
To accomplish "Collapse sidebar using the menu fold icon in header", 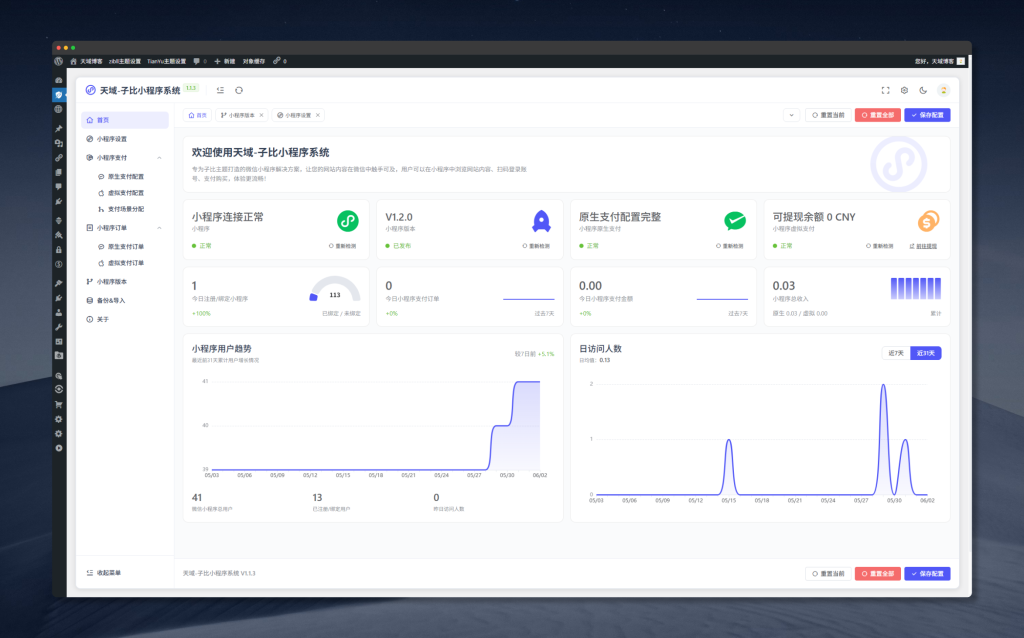I will click(x=220, y=90).
